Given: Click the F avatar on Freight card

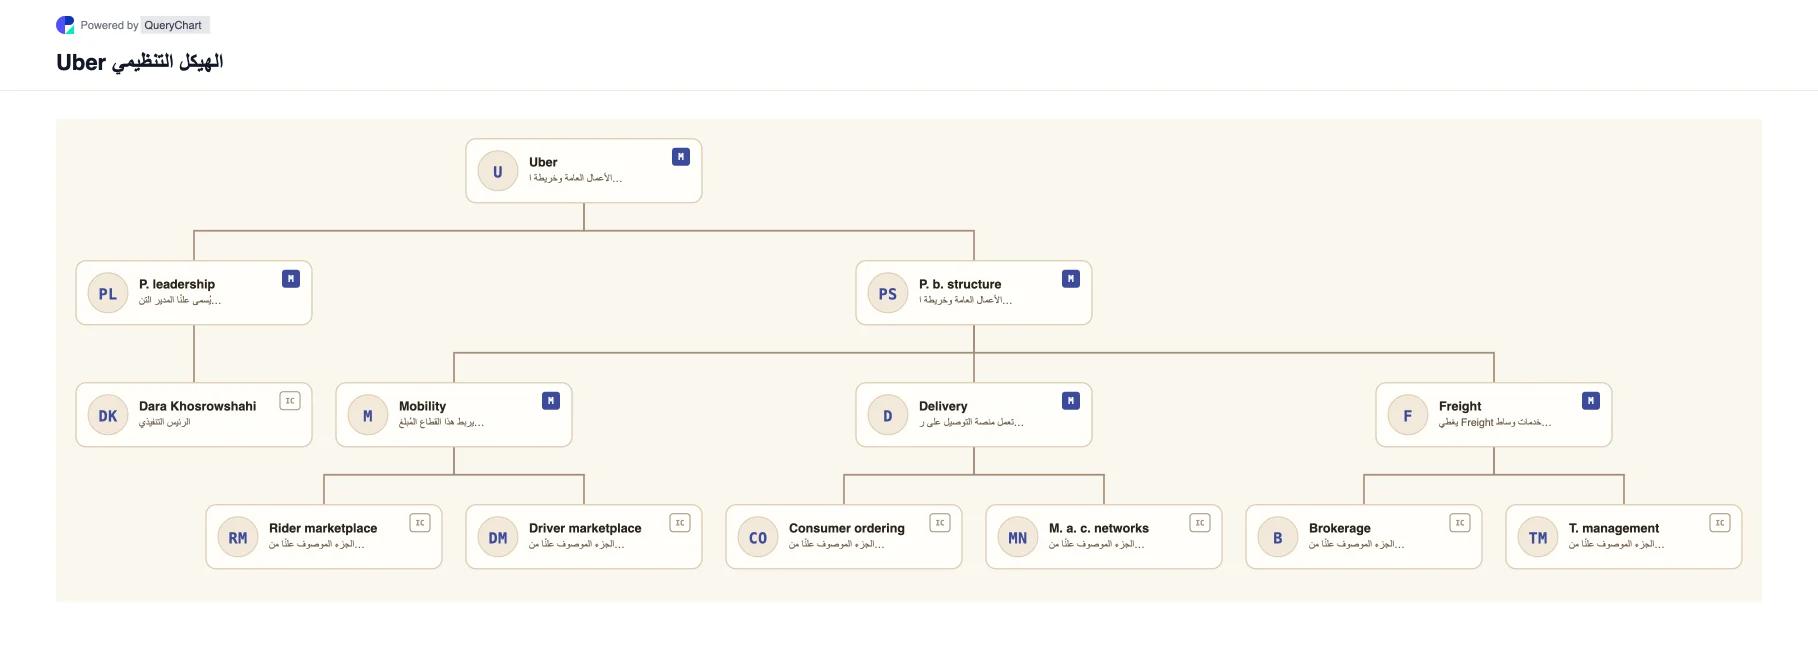Looking at the screenshot, I should (1408, 415).
